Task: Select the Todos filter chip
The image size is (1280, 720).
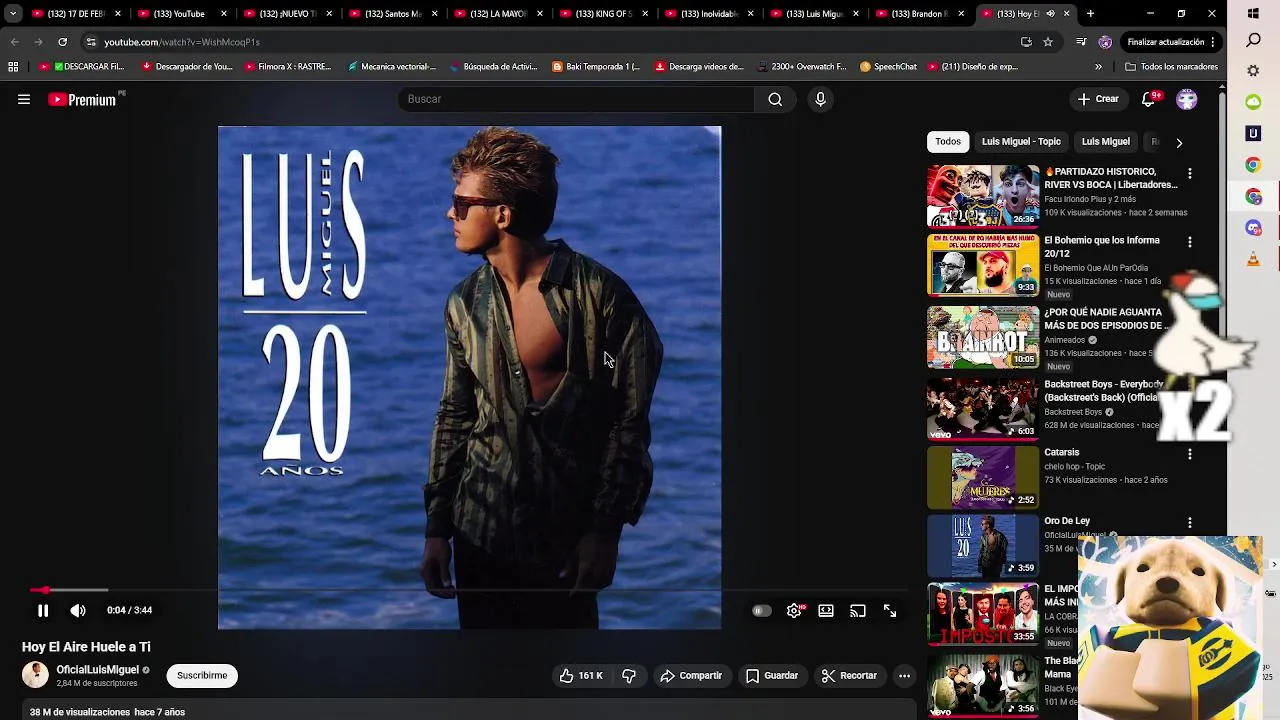Action: 948,142
